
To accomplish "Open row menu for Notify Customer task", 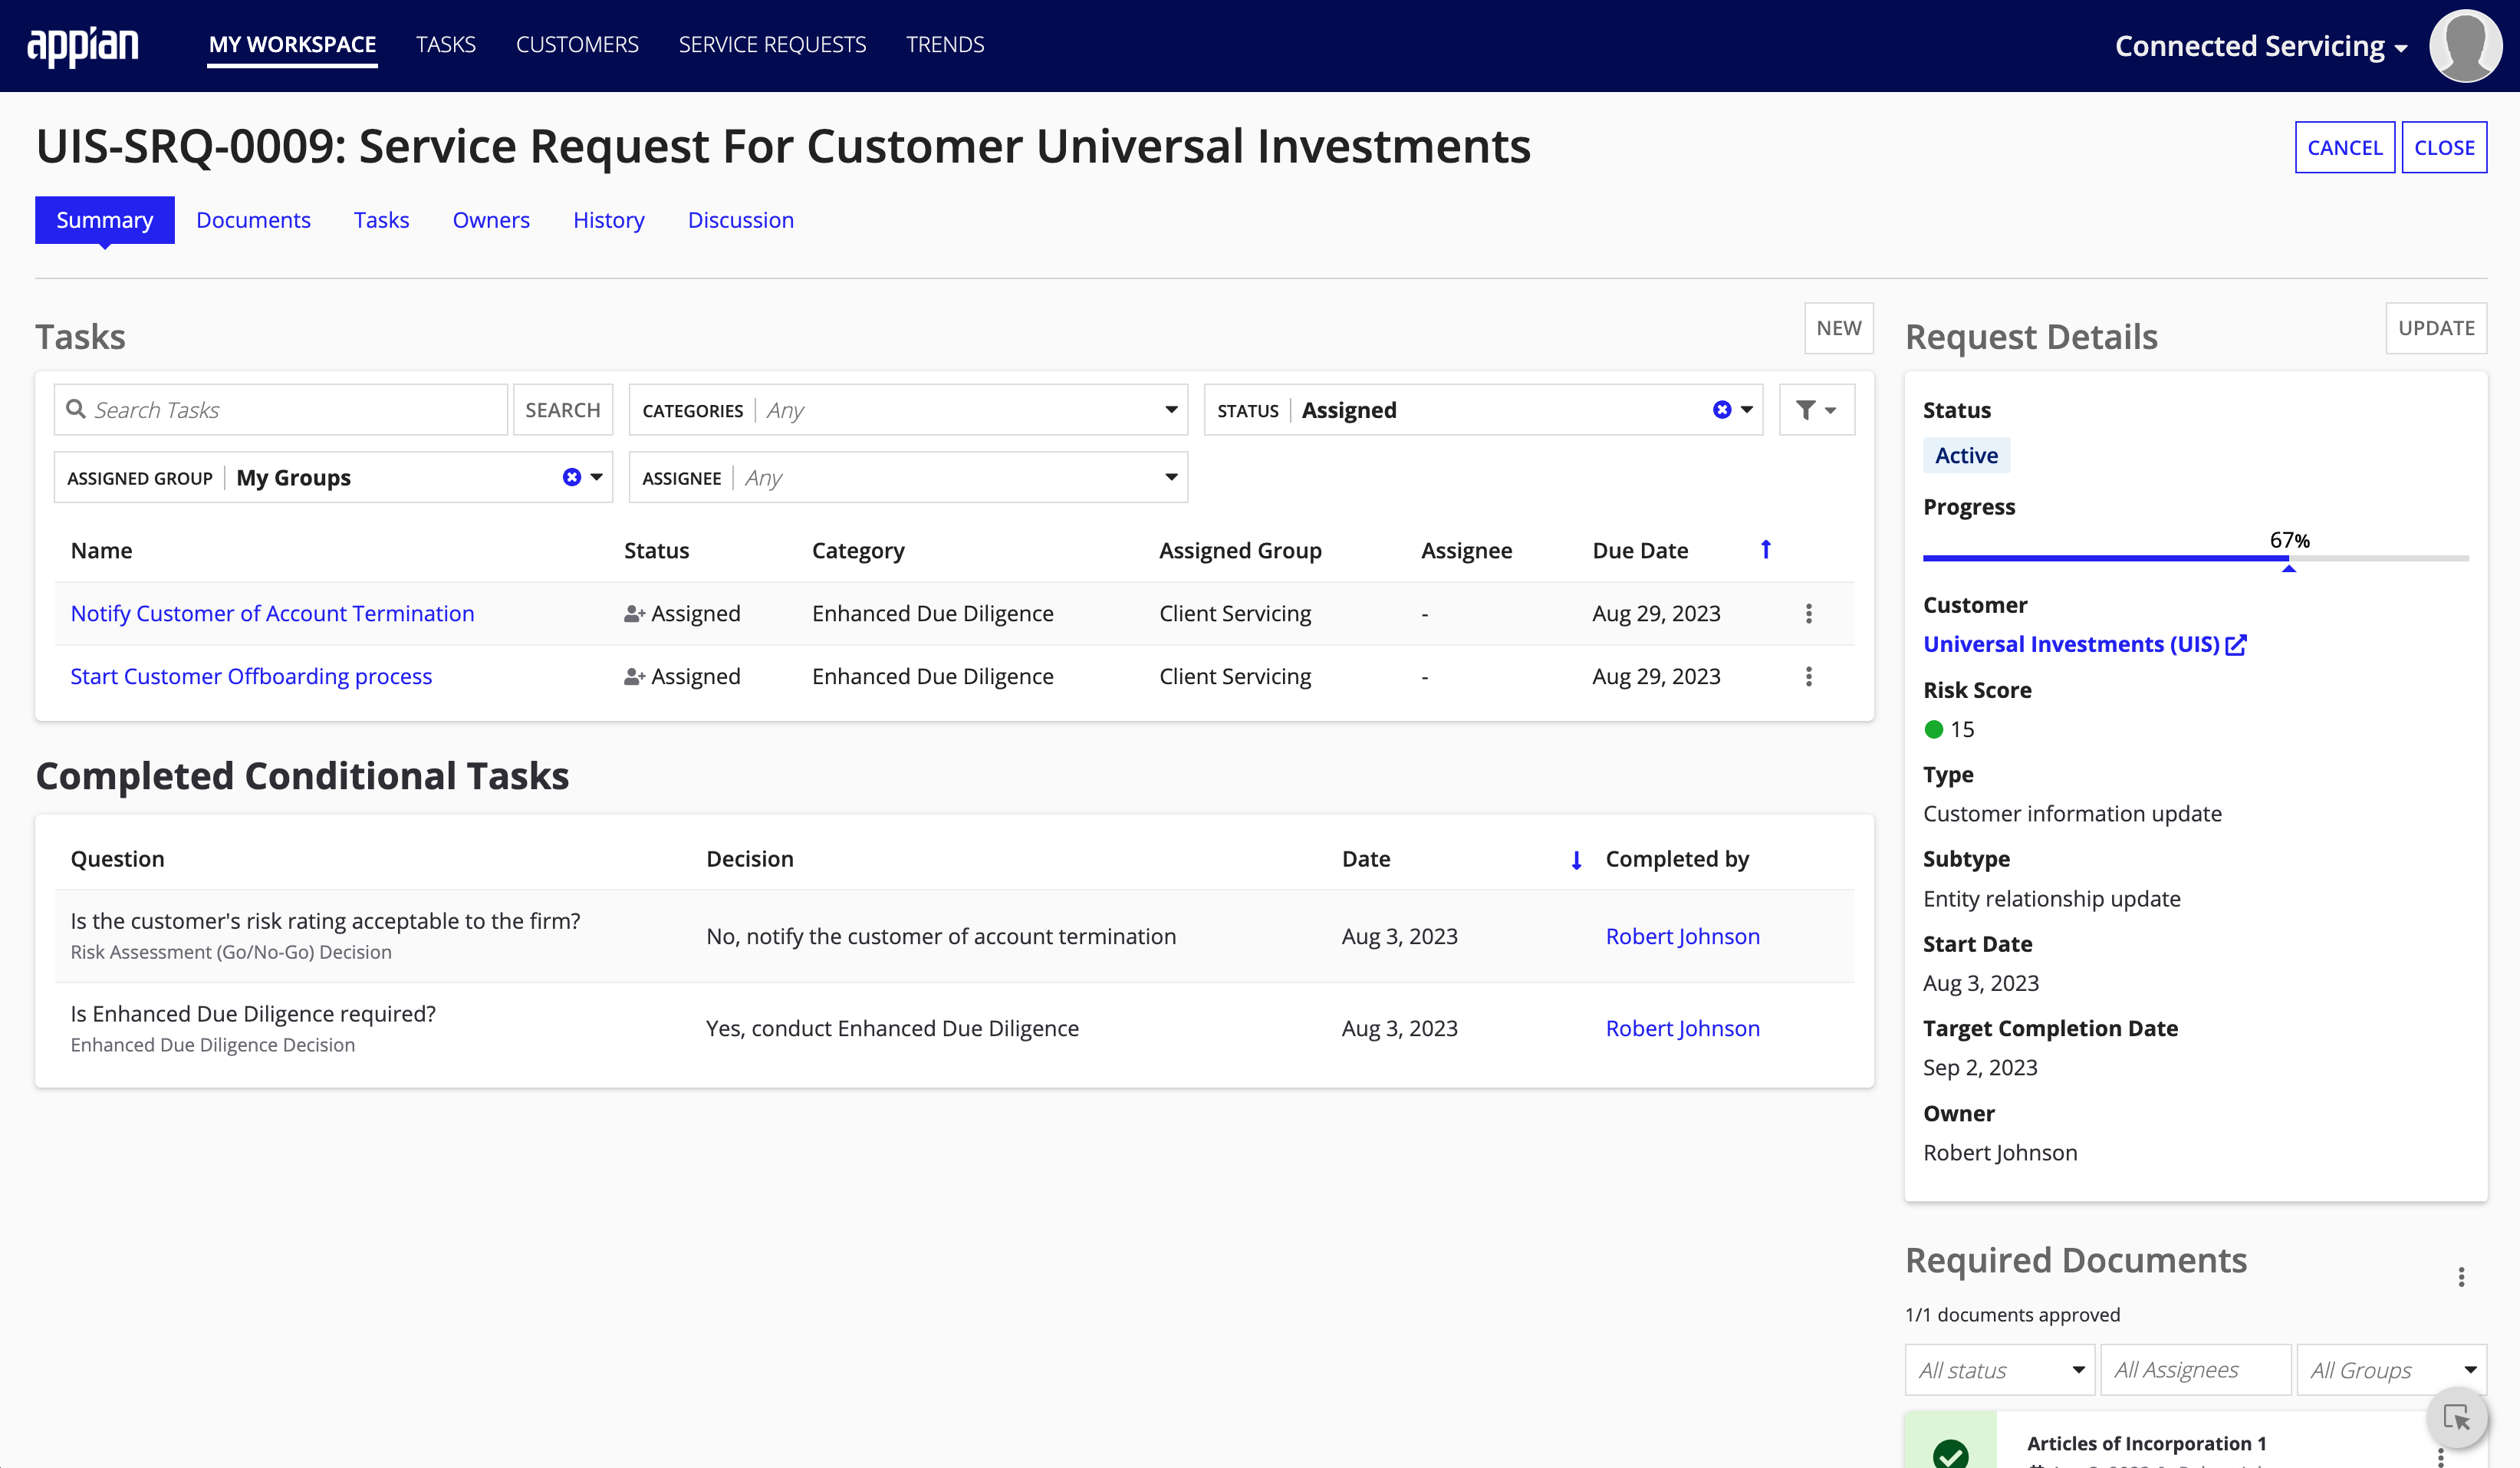I will click(1808, 614).
